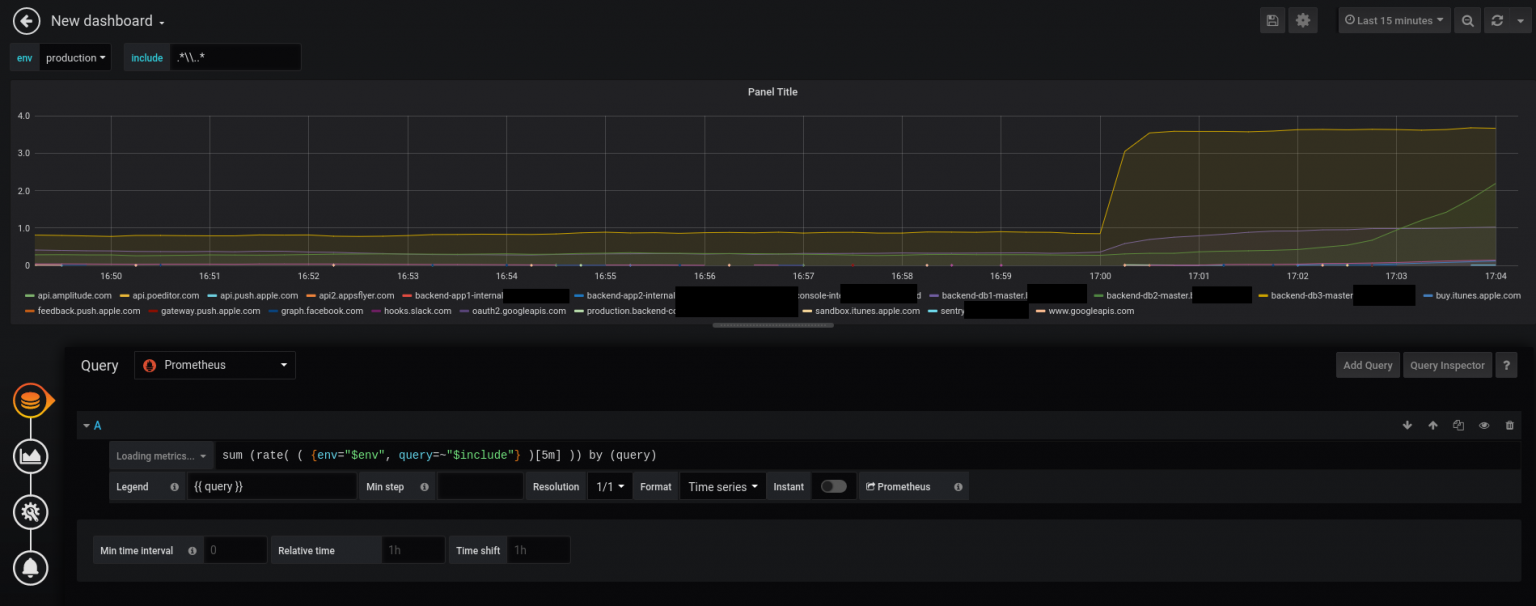Click inside the Time shift field
This screenshot has width=1536, height=606.
point(537,549)
